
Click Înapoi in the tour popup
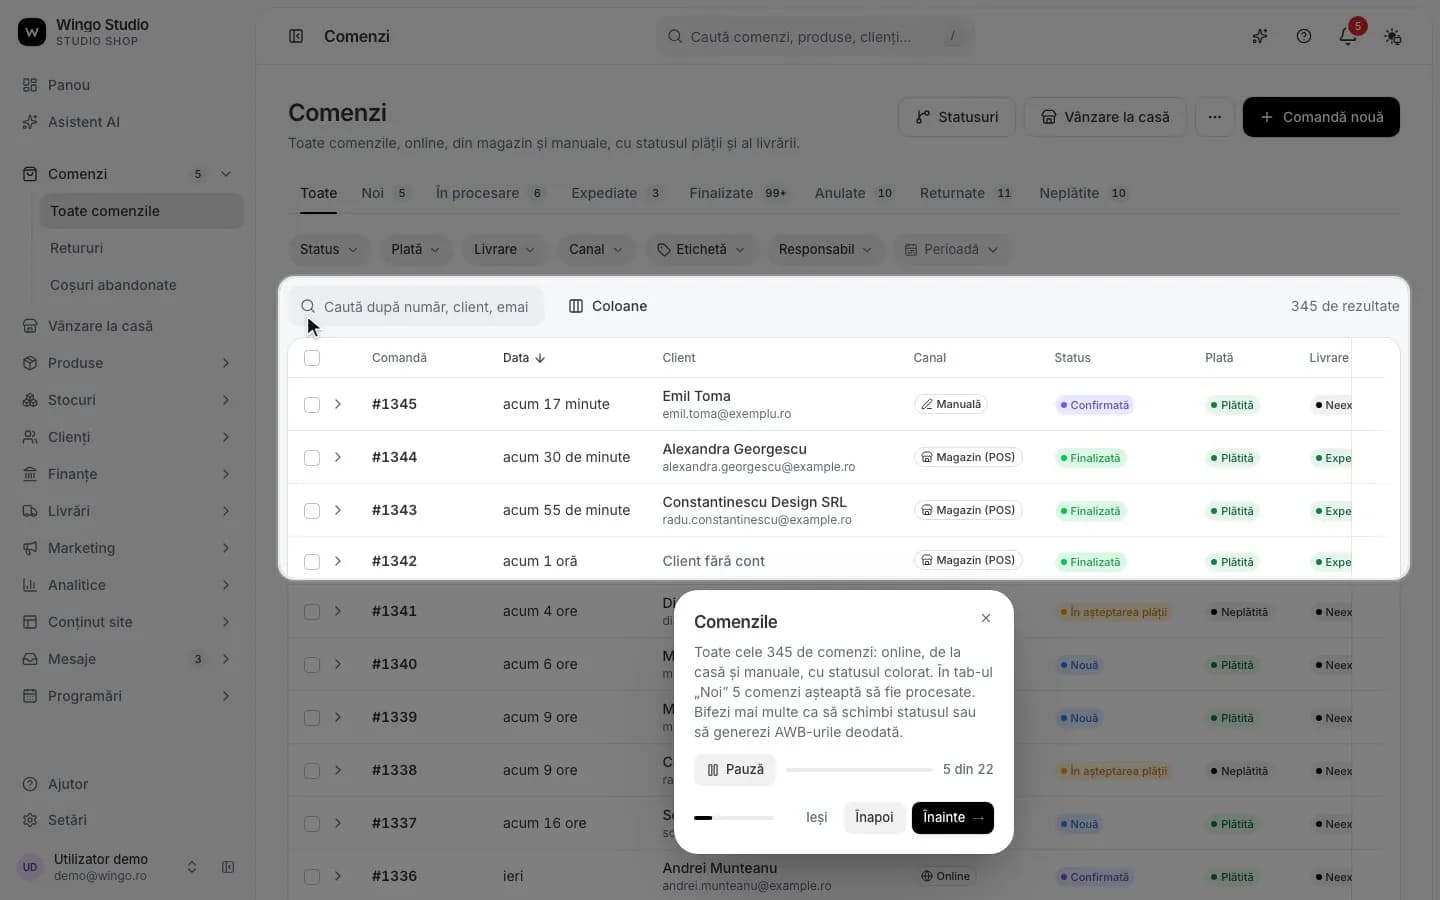tap(874, 817)
